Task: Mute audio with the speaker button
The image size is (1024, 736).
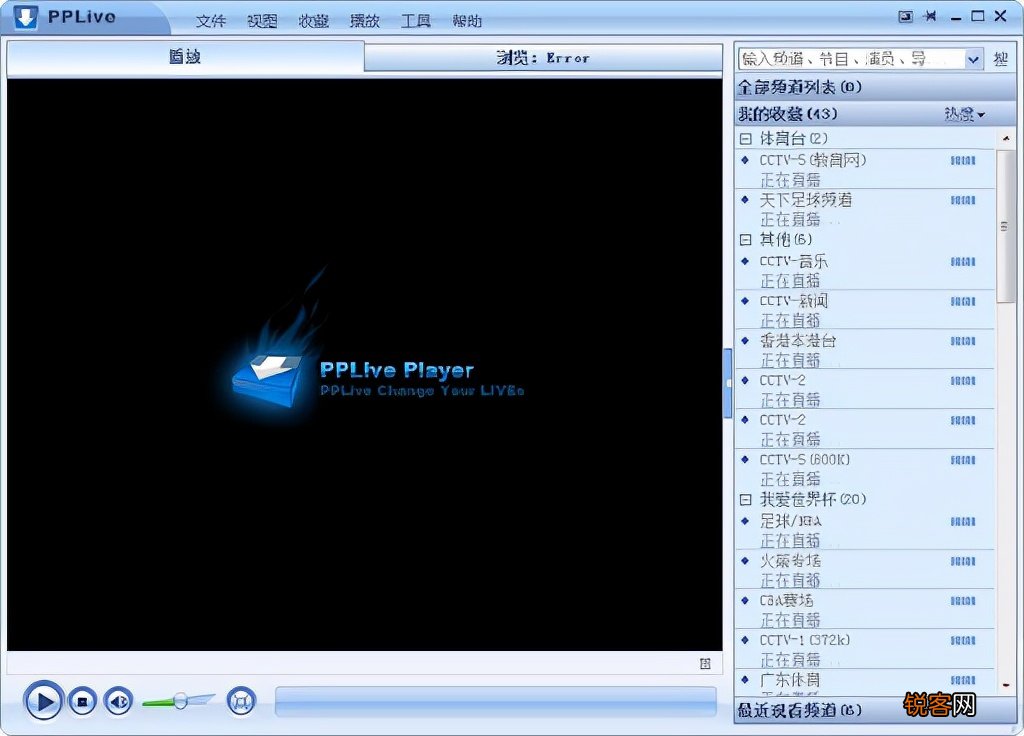Action: click(118, 701)
